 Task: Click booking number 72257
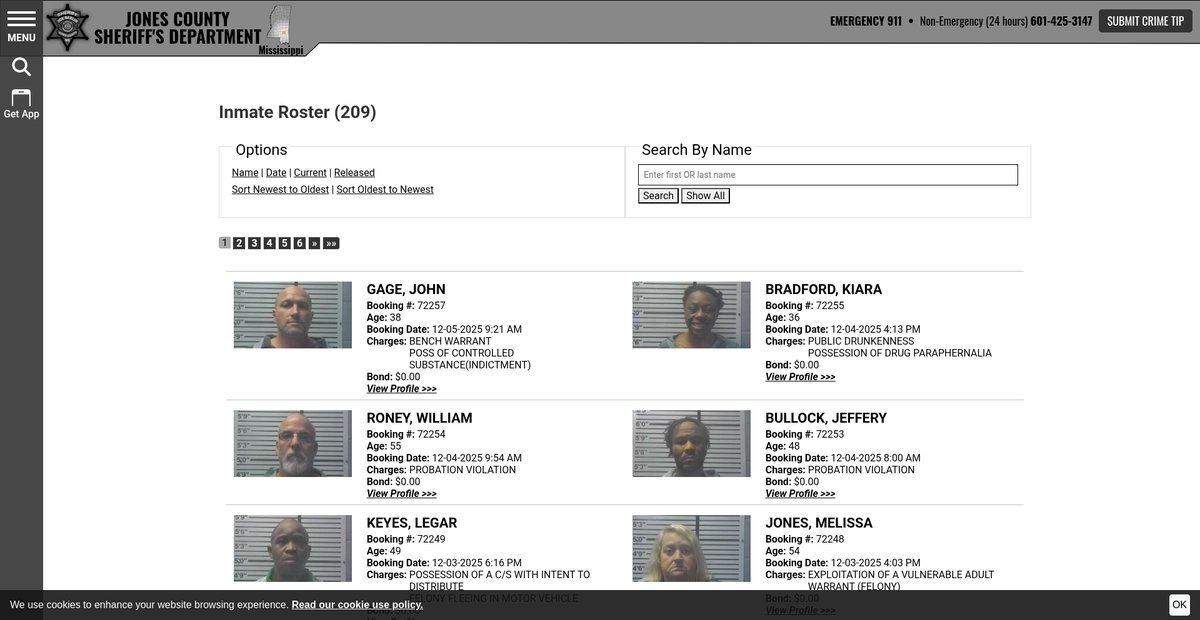(431, 306)
